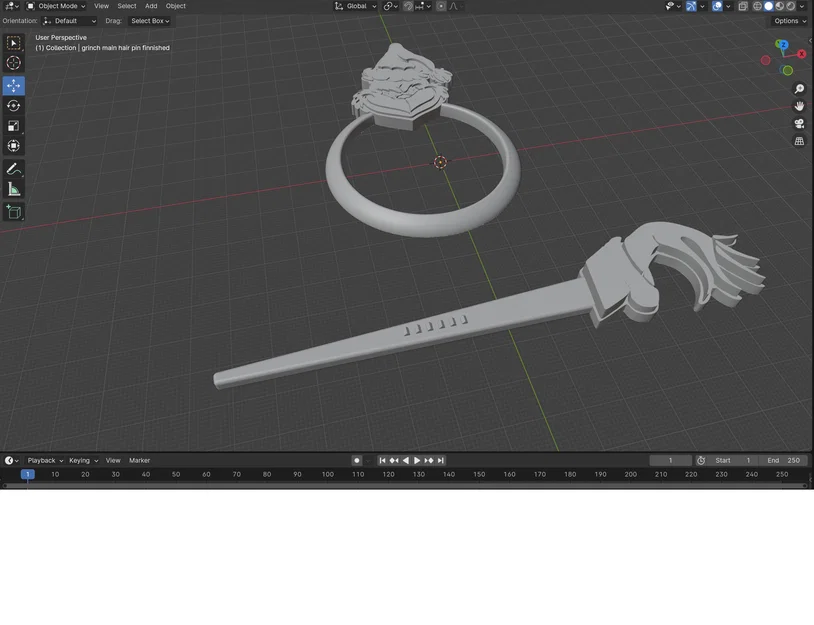Viewport: 814px width, 625px height.
Task: Activate the 3D Cursor tool
Action: pyautogui.click(x=13, y=63)
